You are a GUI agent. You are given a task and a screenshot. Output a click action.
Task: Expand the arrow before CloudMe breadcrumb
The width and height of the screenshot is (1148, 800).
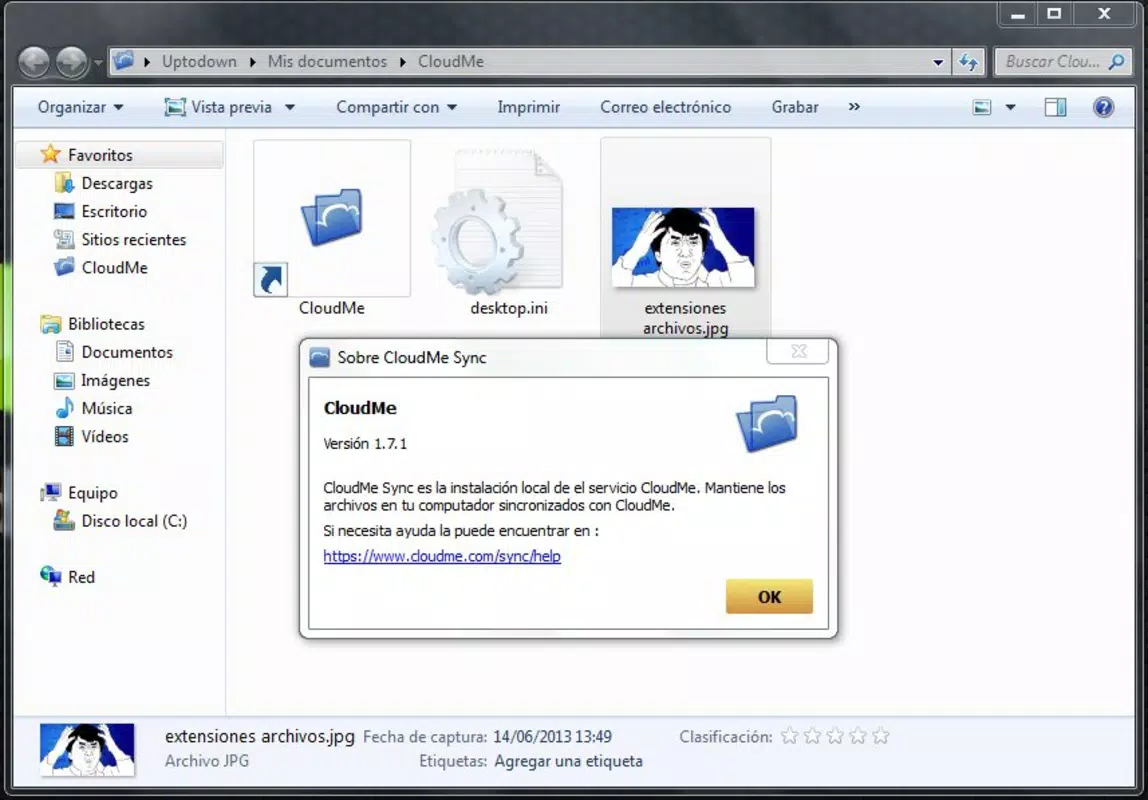tap(403, 62)
